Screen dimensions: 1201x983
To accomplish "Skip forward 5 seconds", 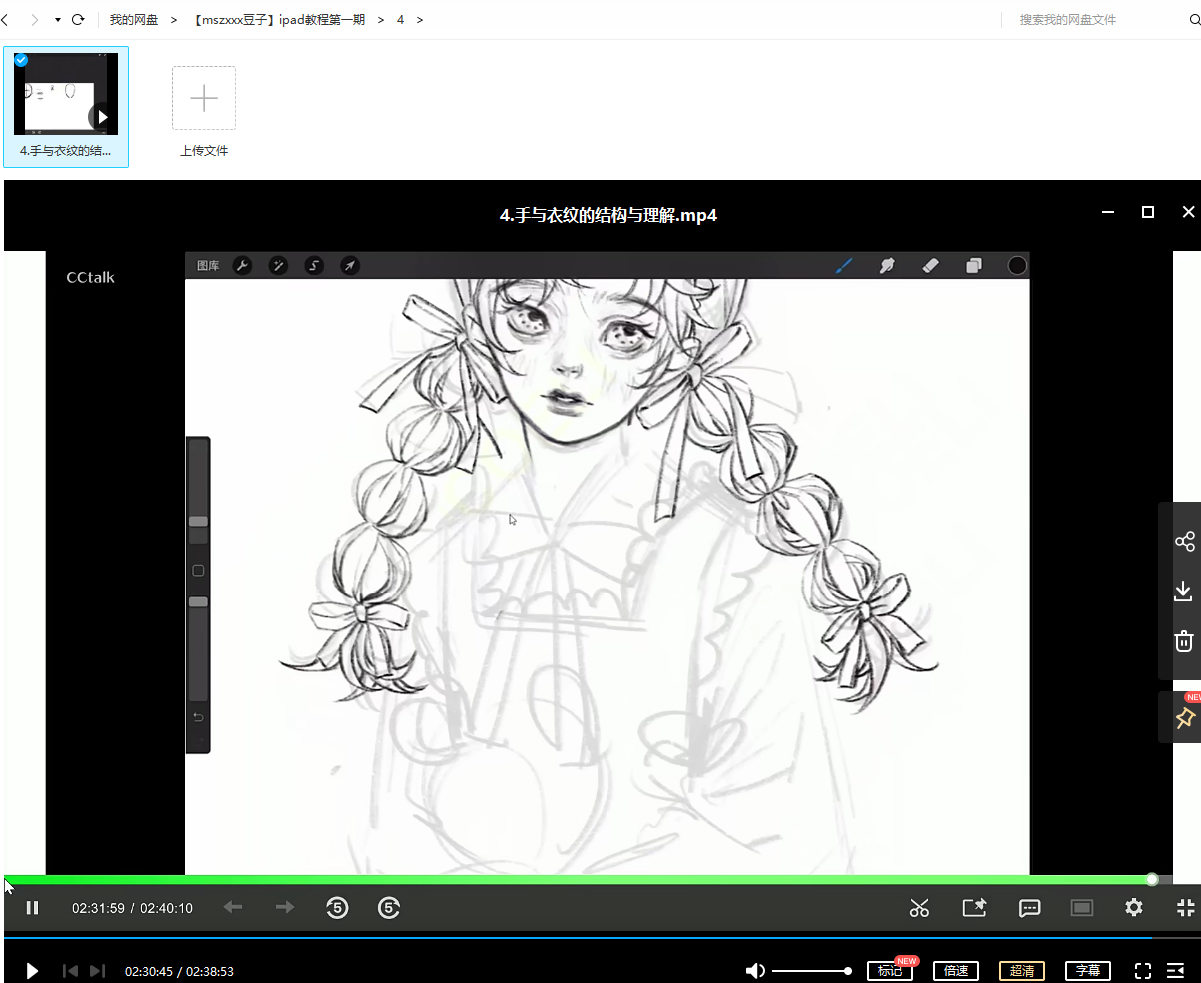I will point(389,908).
